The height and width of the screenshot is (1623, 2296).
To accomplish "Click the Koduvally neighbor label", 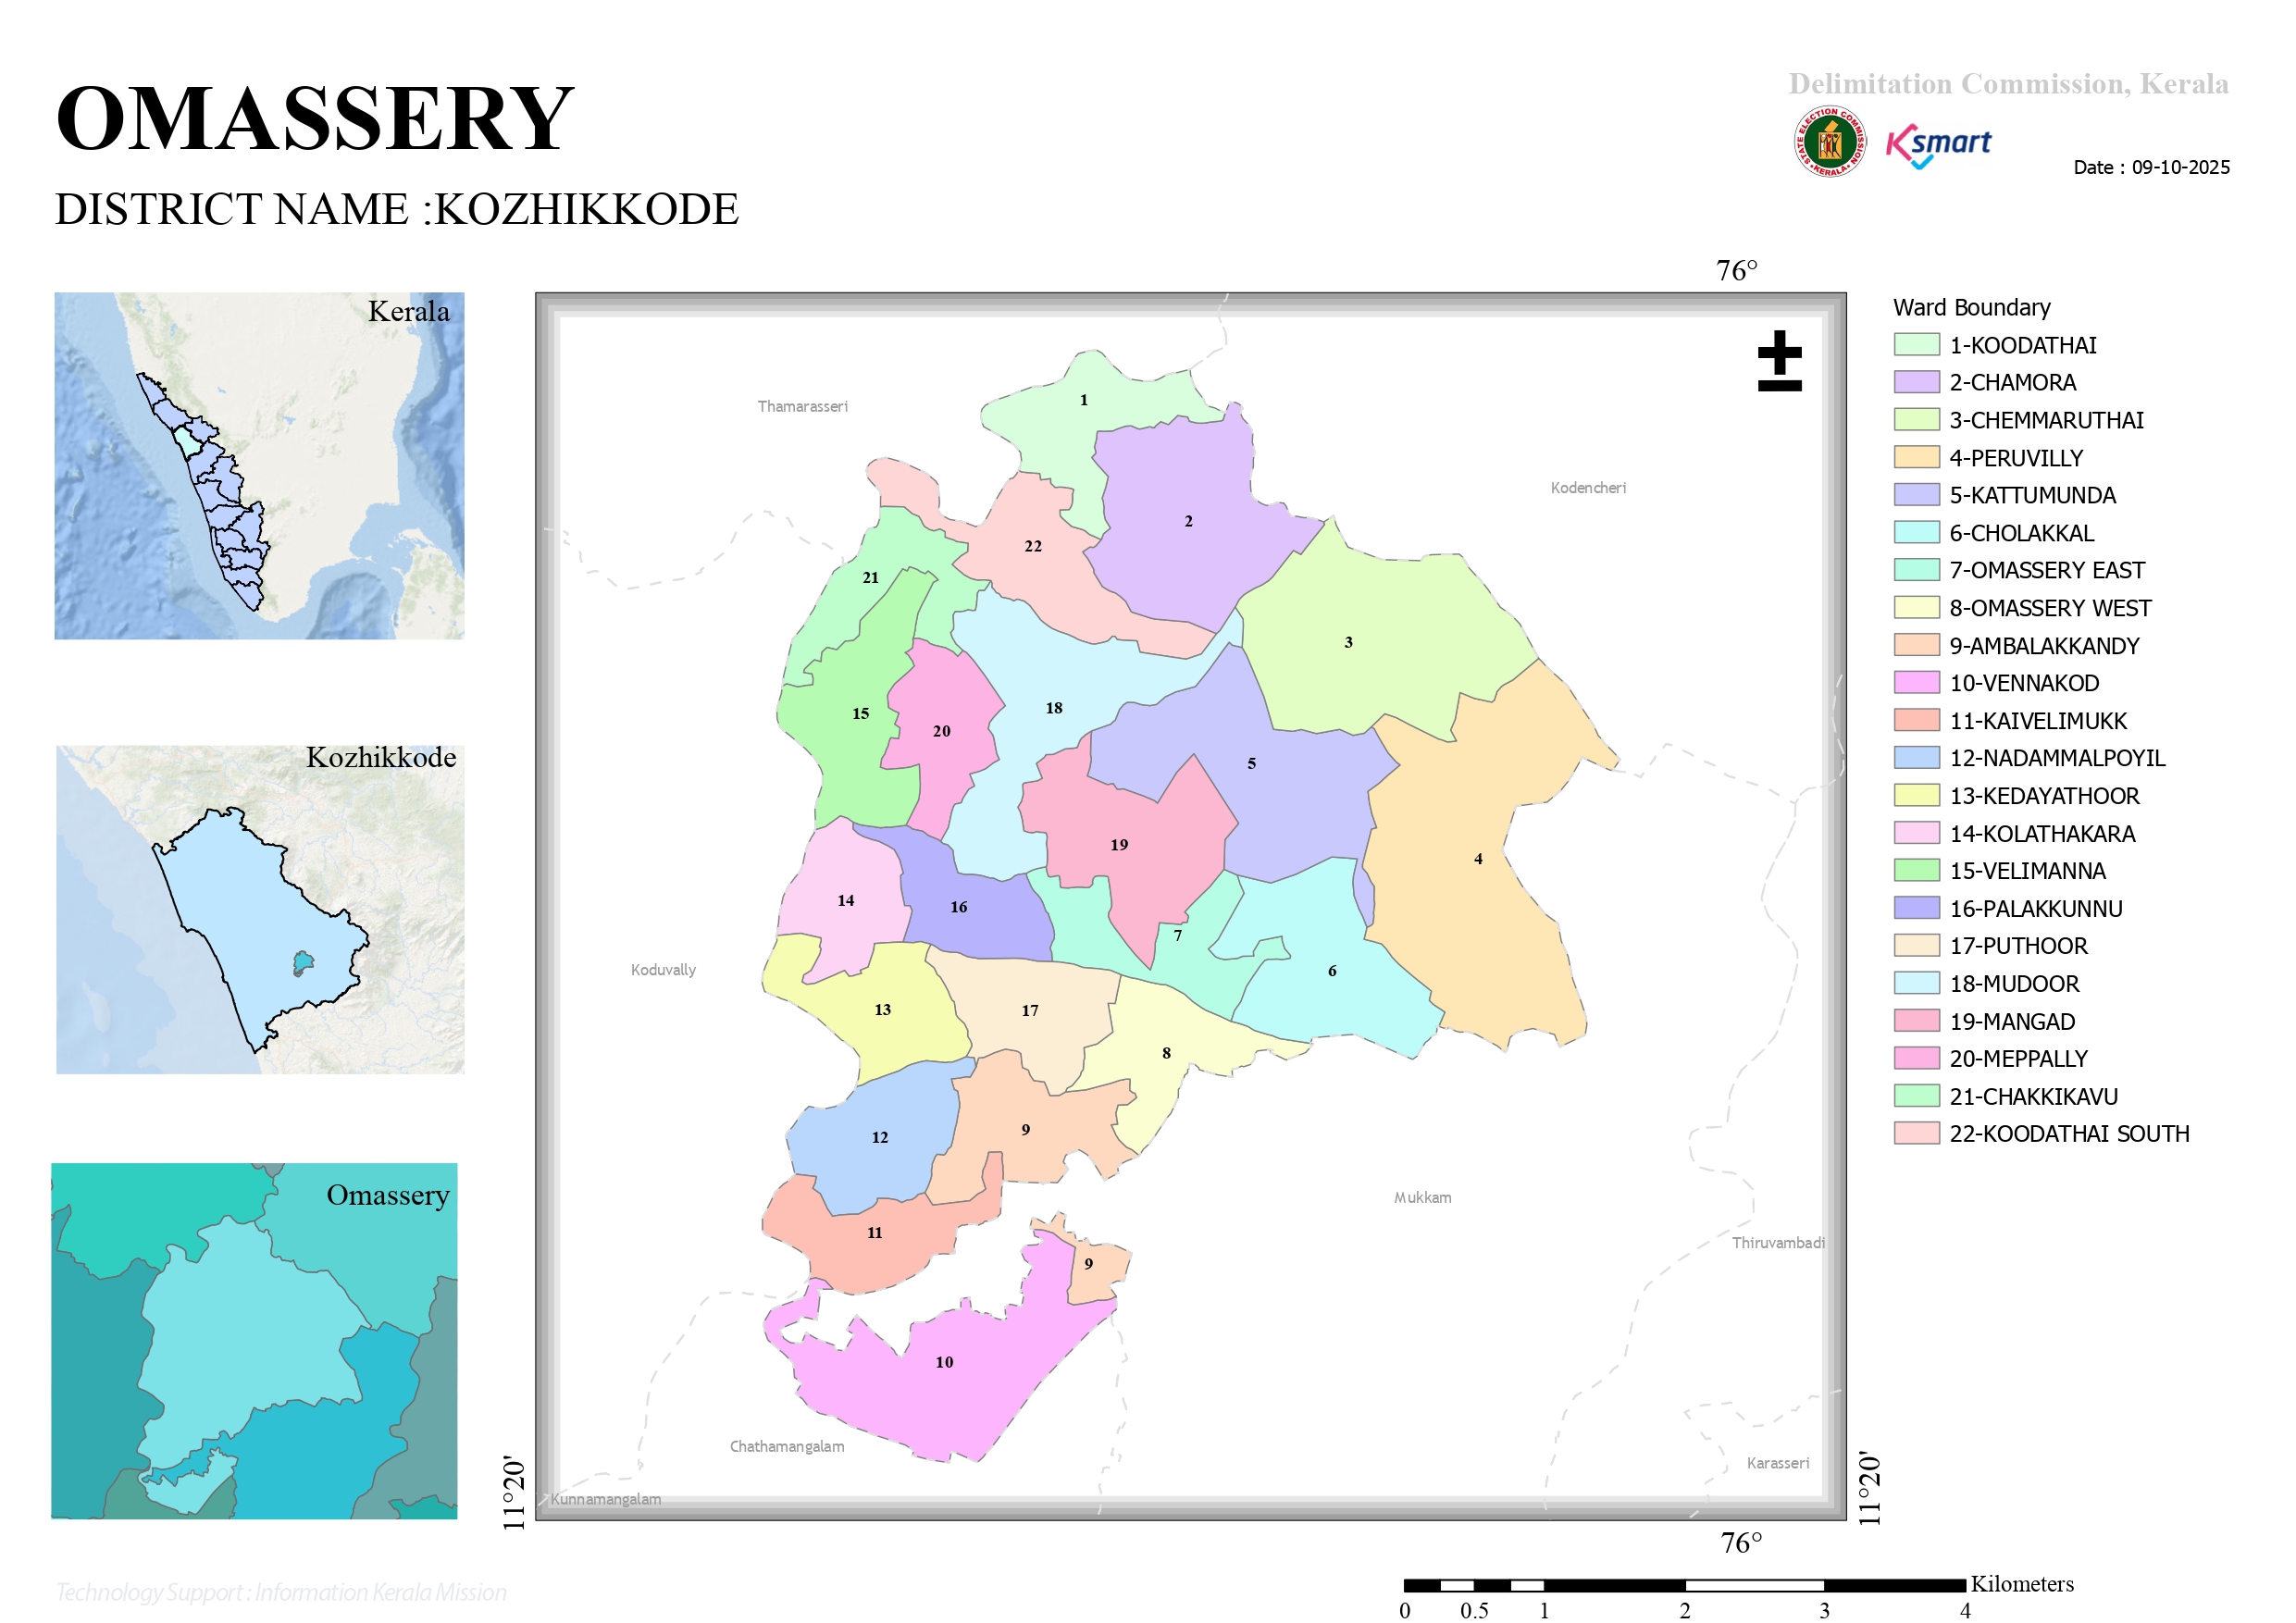I will (663, 970).
